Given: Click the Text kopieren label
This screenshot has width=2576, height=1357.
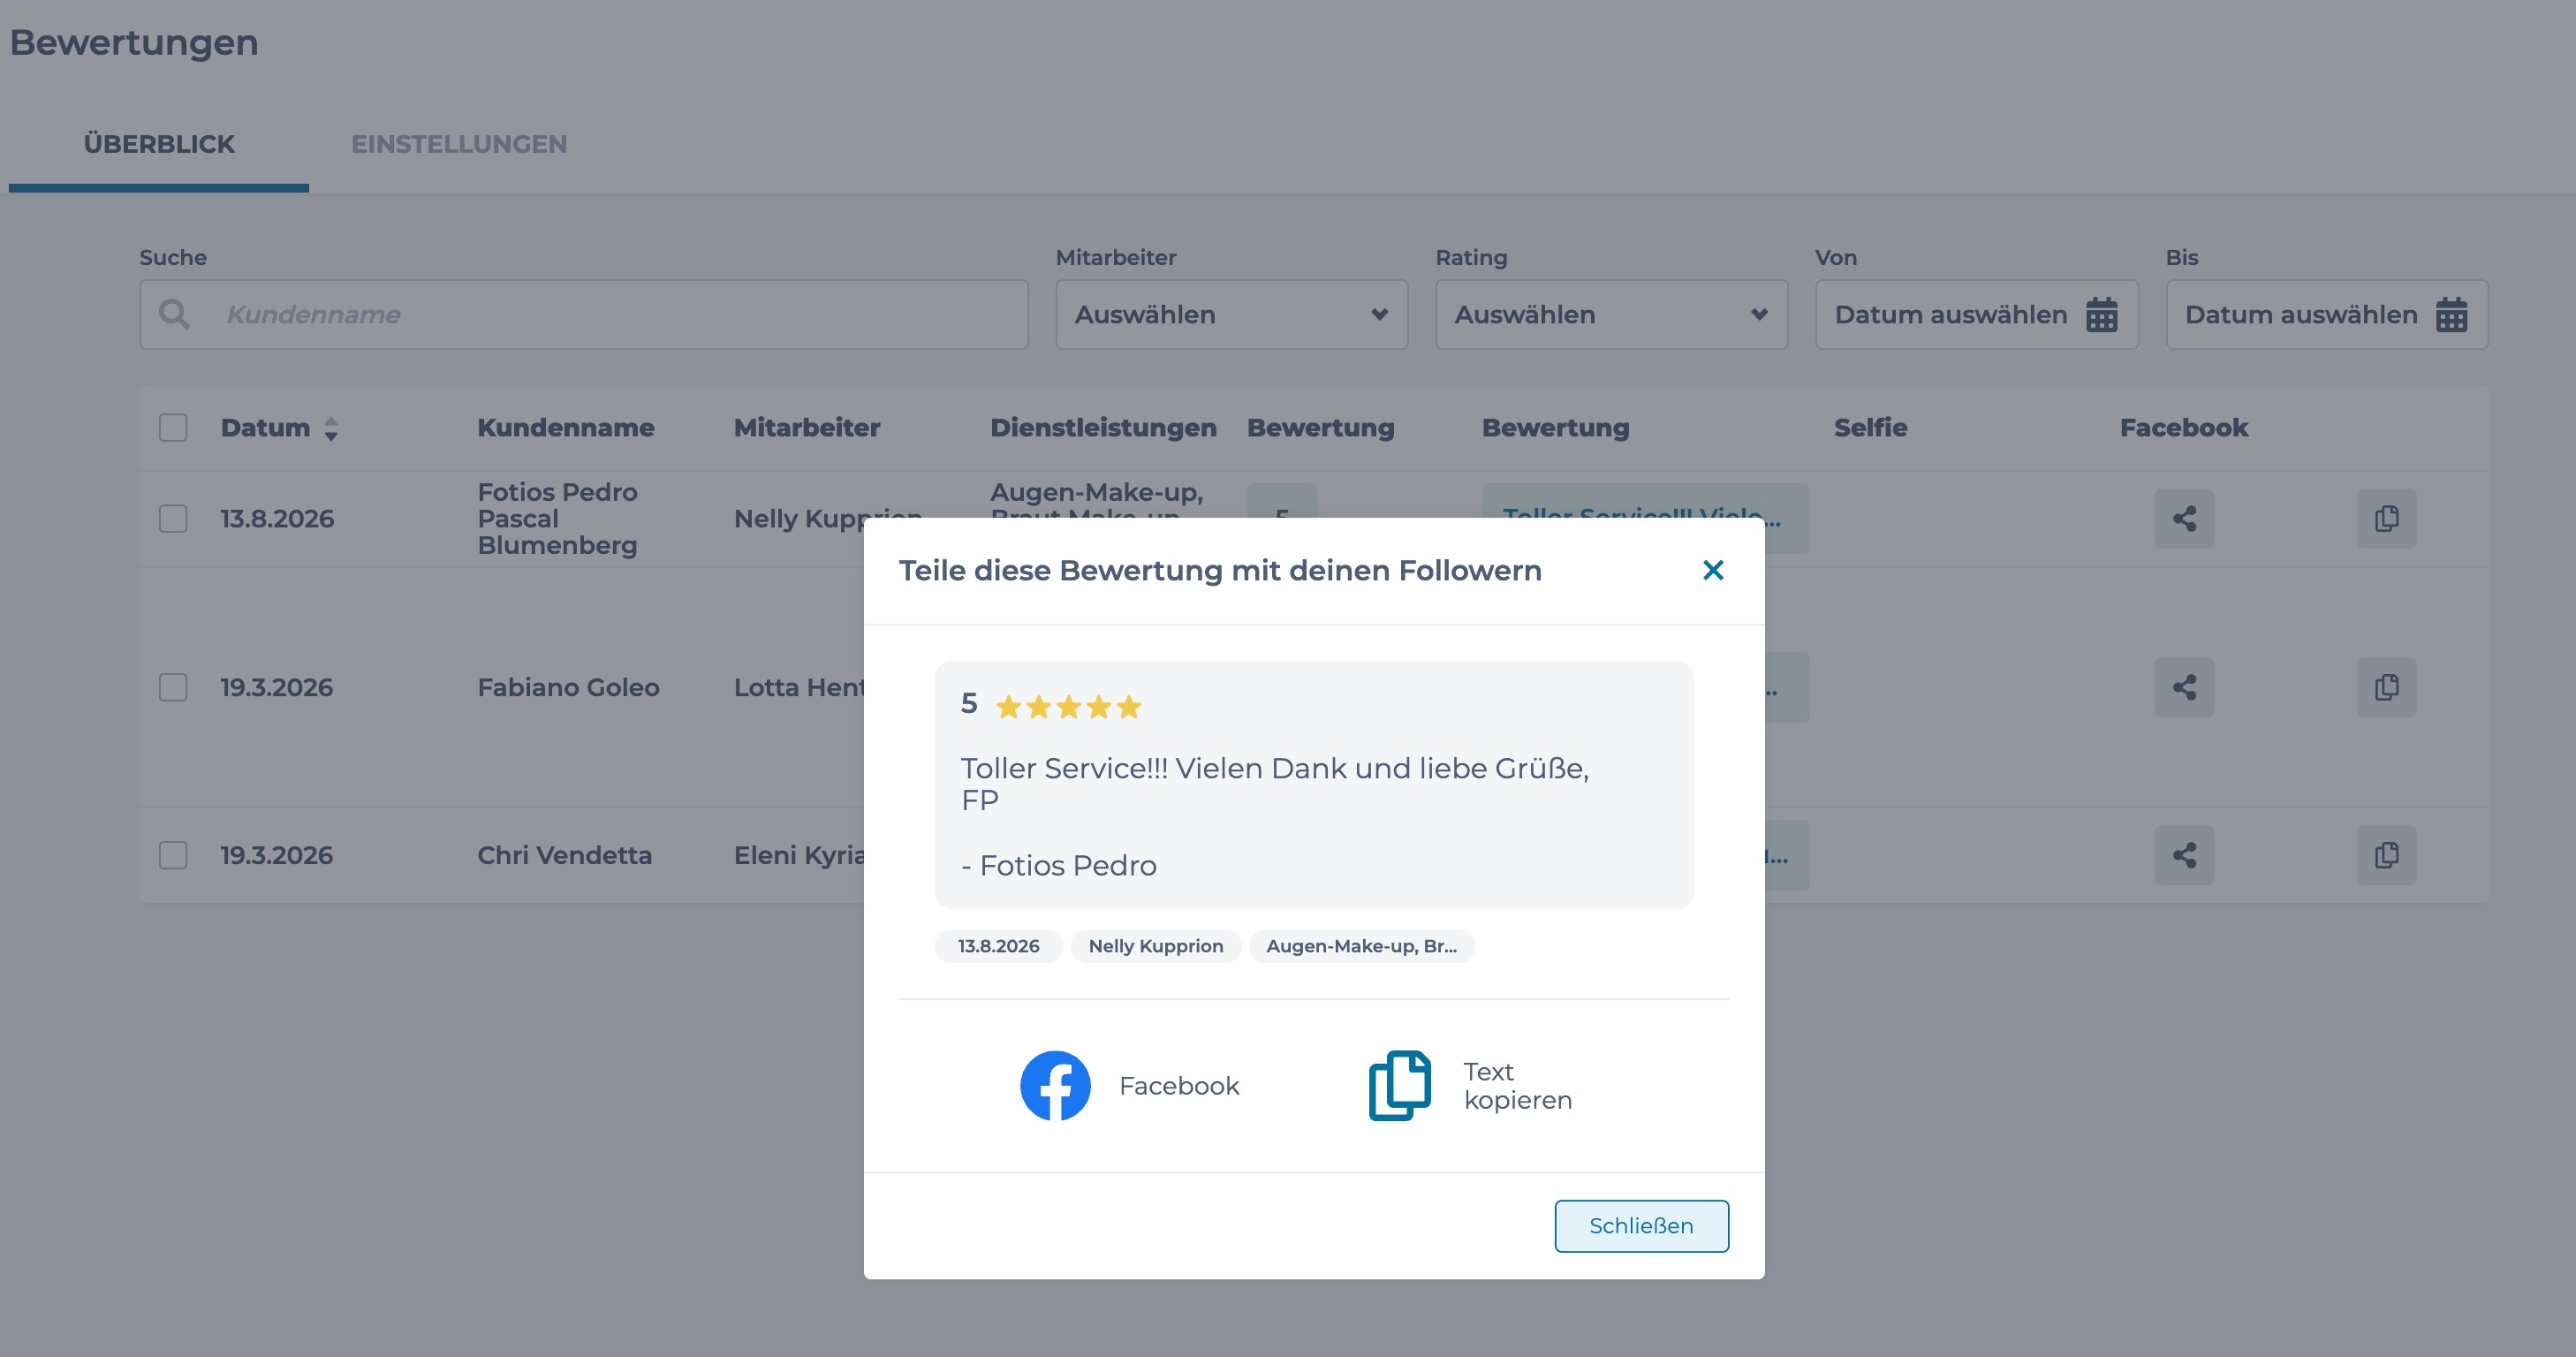Looking at the screenshot, I should coord(1517,1086).
